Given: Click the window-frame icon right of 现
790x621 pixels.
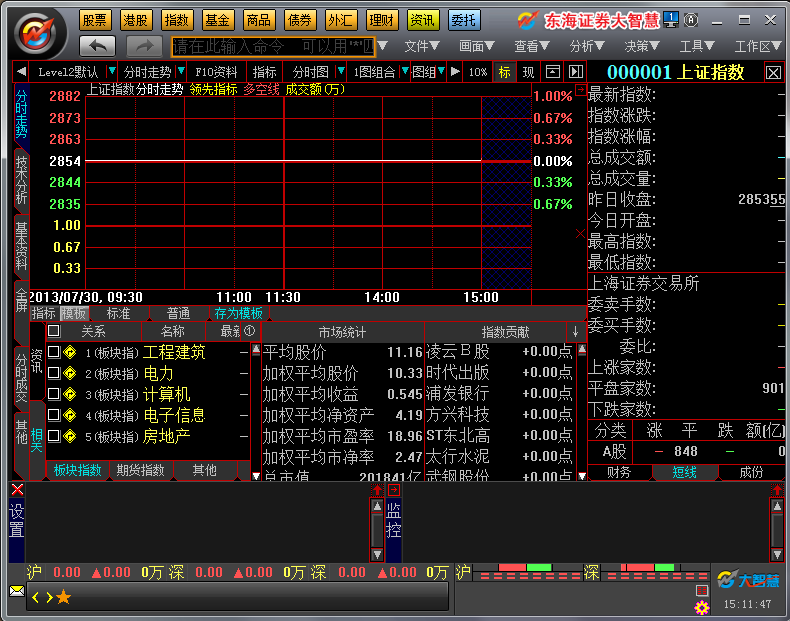Looking at the screenshot, I should pos(553,72).
